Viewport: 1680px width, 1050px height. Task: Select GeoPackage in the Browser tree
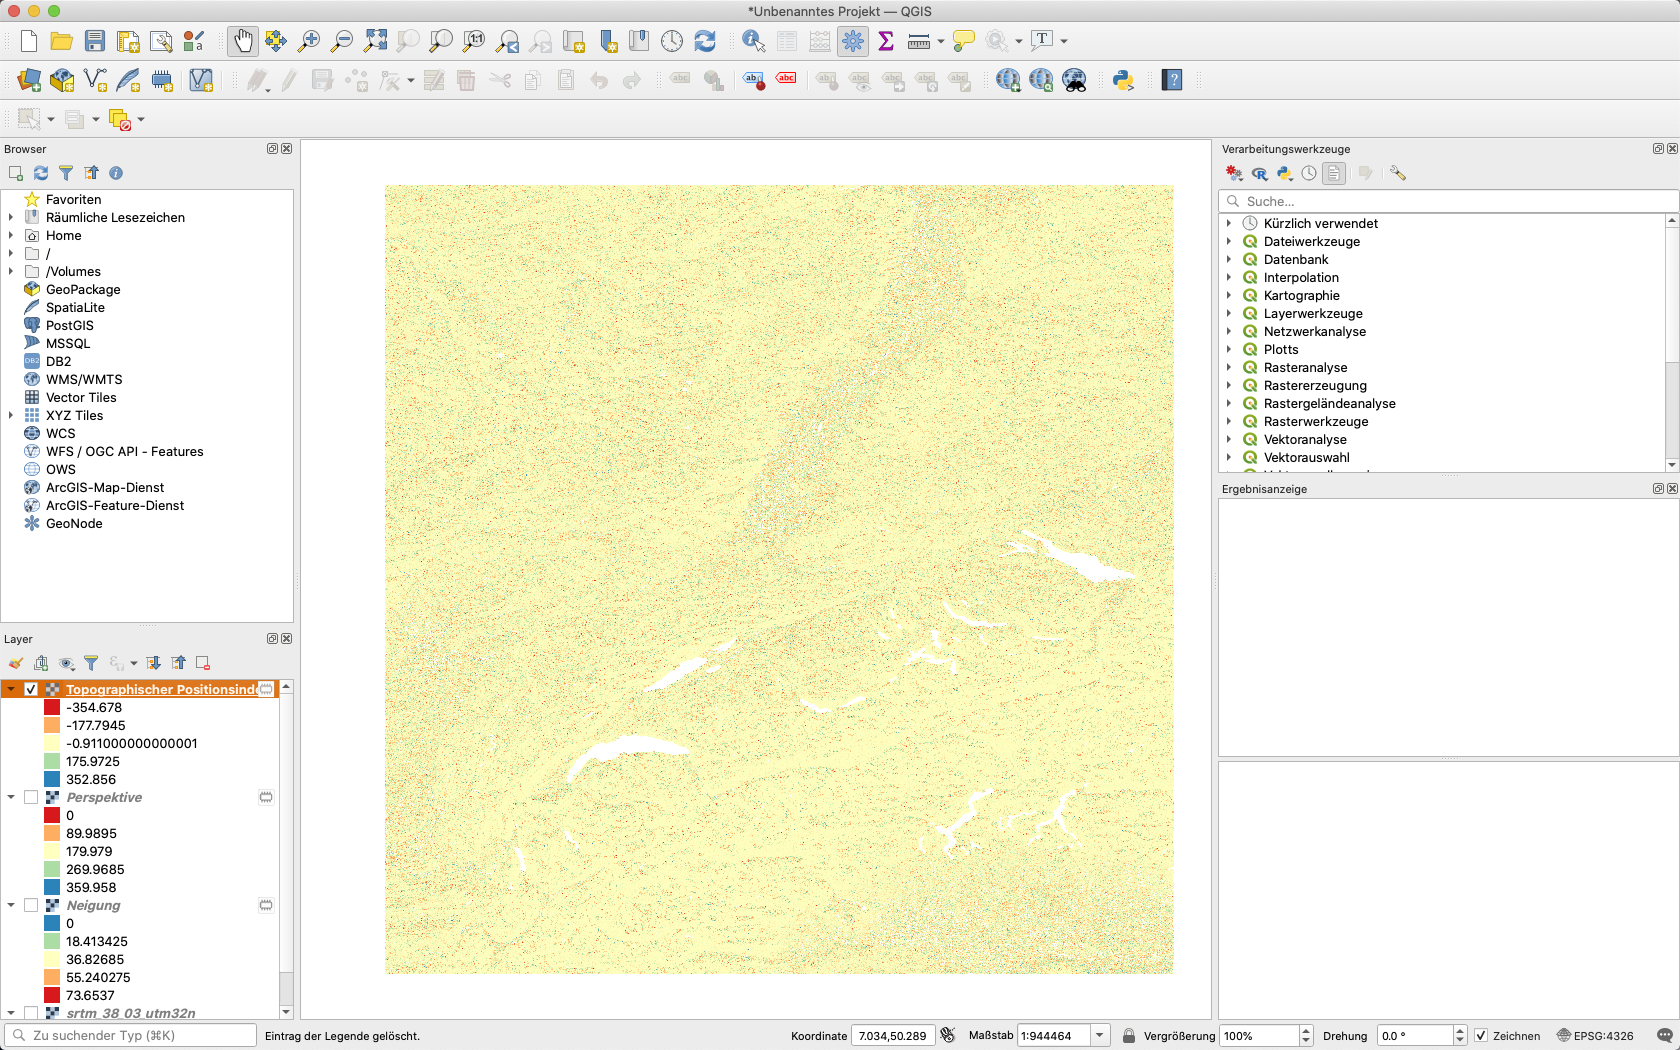click(83, 289)
